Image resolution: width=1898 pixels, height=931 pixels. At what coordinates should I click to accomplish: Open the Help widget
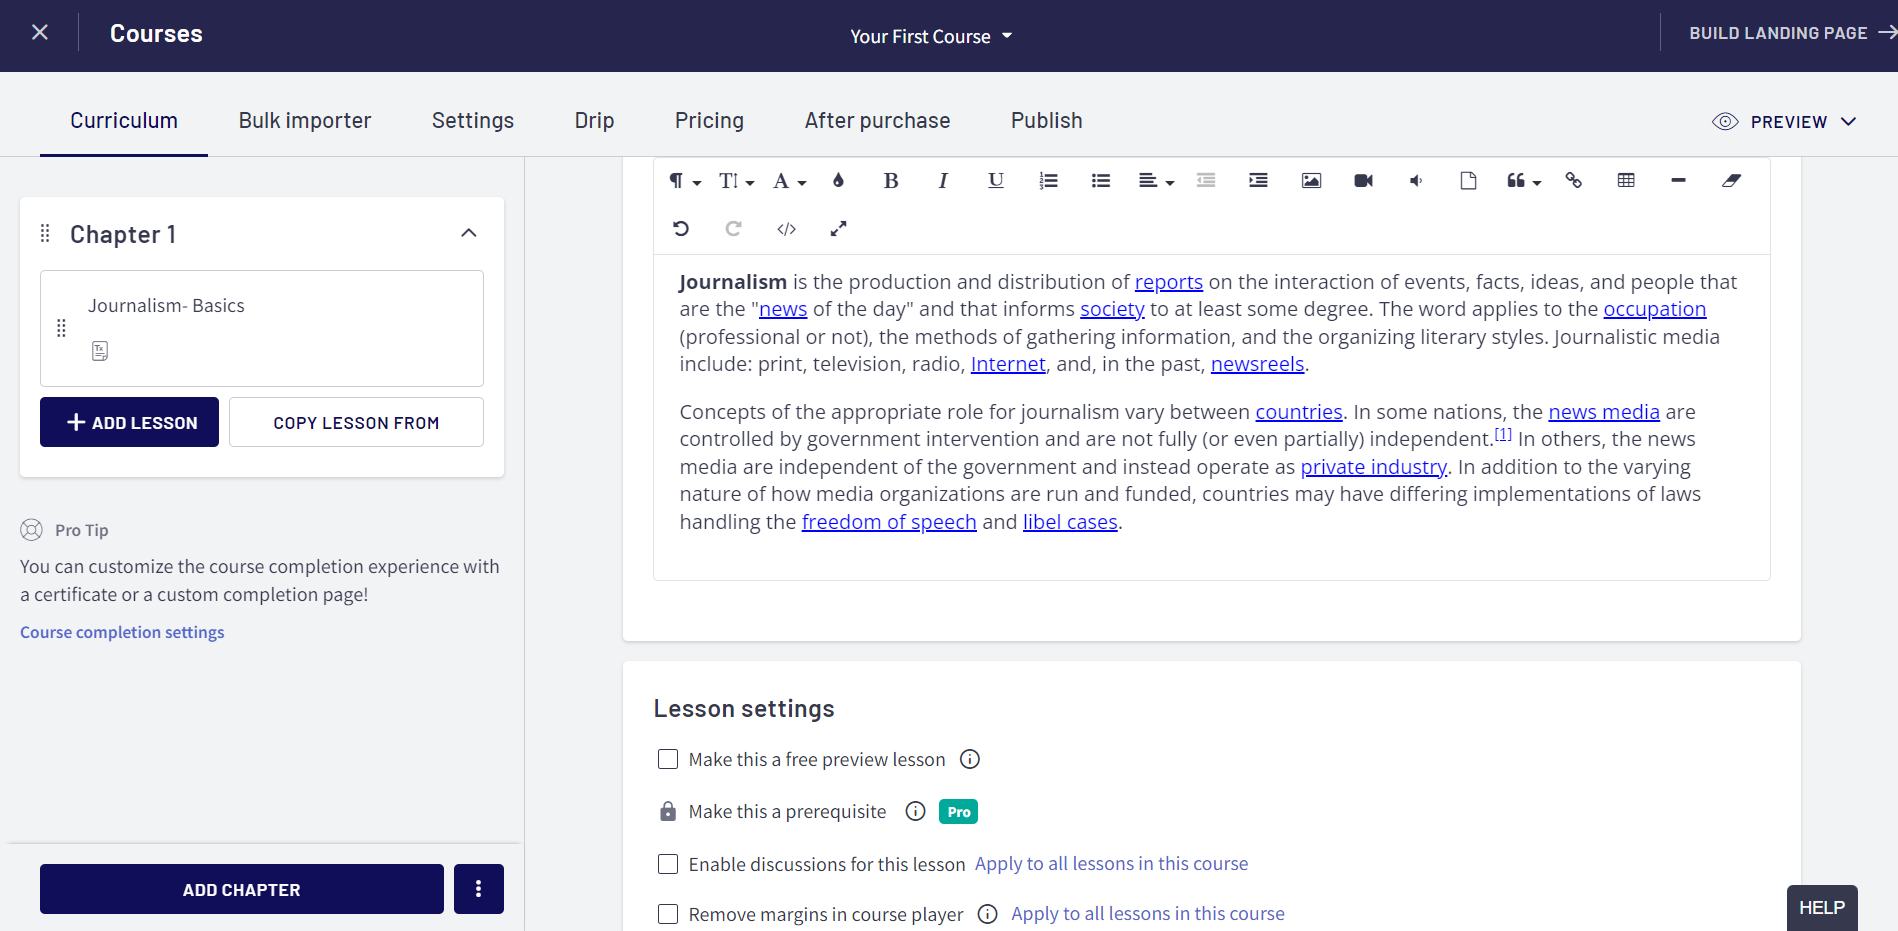point(1822,908)
